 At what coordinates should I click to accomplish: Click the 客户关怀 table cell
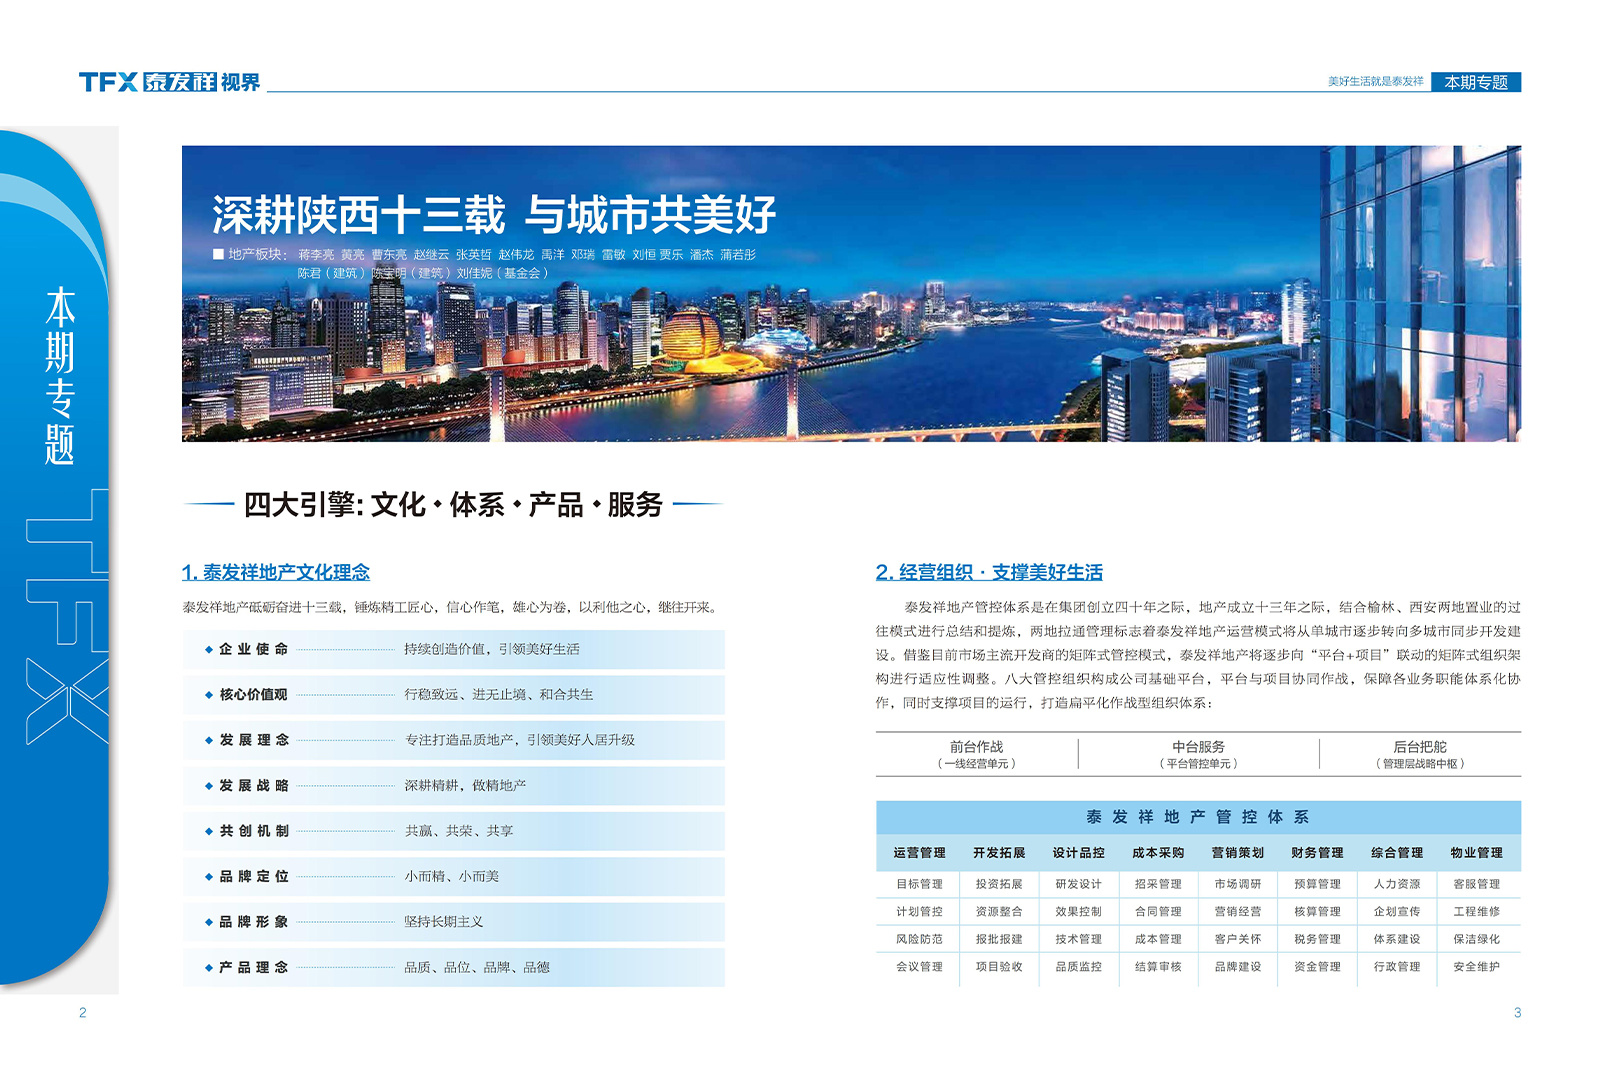click(1237, 939)
